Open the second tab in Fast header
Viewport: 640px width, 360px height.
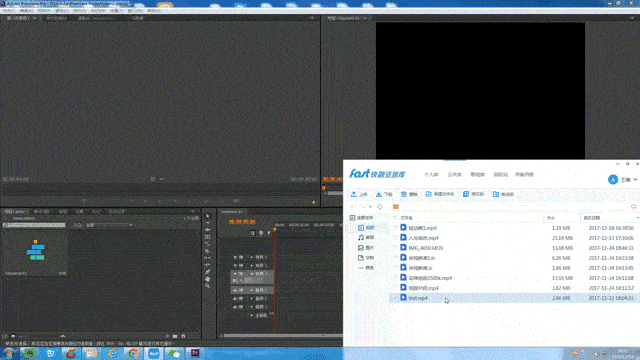[x=454, y=175]
